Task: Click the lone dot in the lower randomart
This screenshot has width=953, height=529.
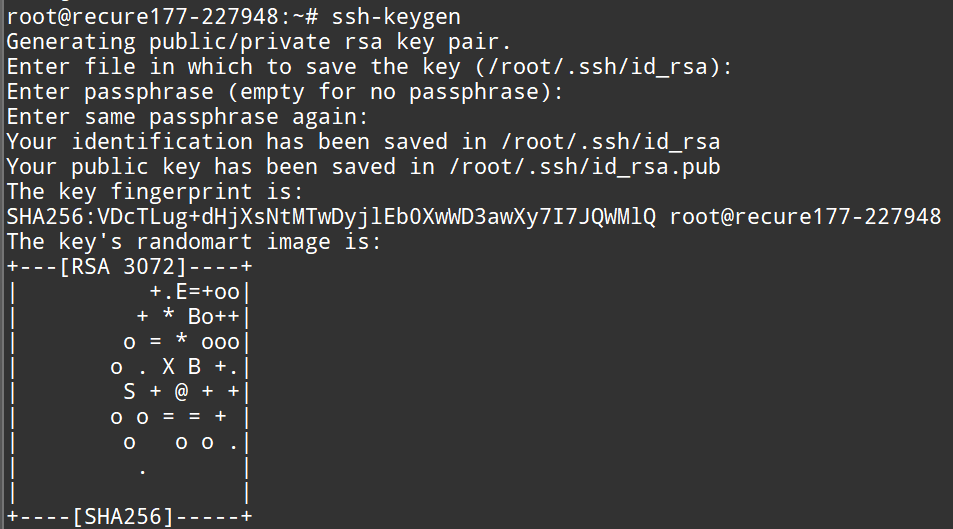Action: 143,467
